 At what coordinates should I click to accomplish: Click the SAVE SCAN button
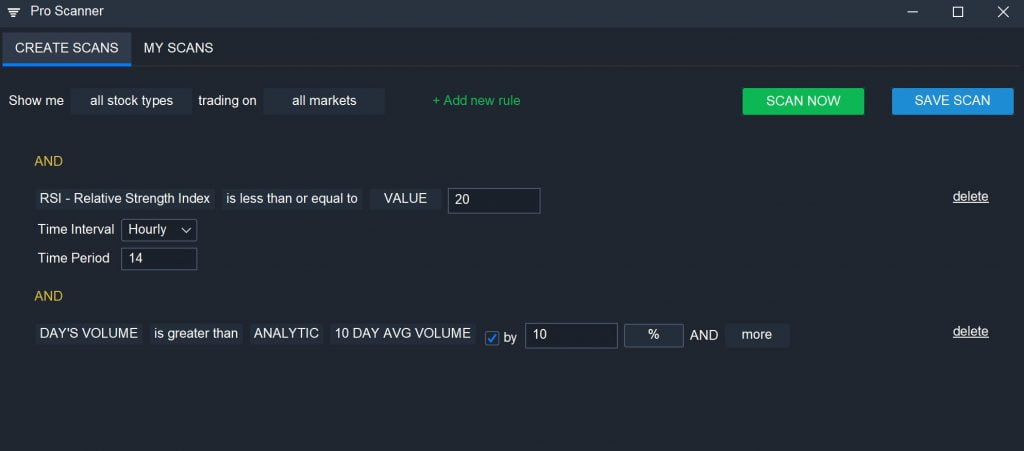(x=952, y=101)
